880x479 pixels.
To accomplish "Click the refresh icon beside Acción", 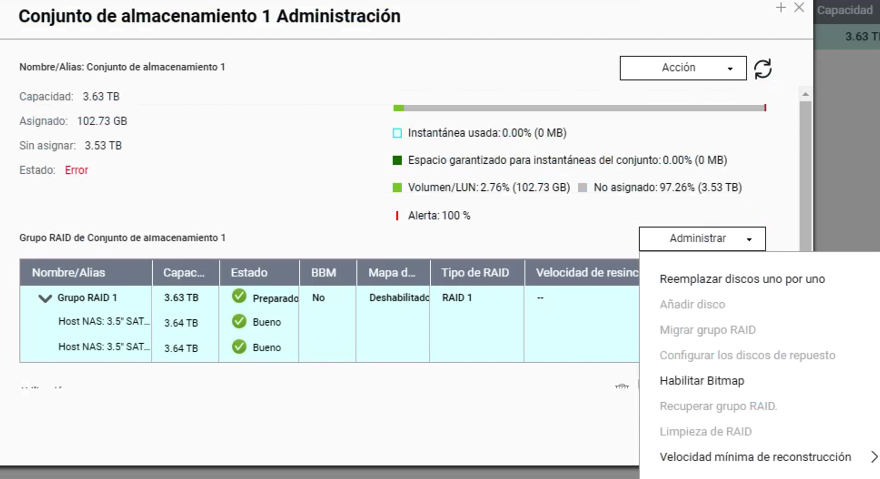I will [x=763, y=68].
